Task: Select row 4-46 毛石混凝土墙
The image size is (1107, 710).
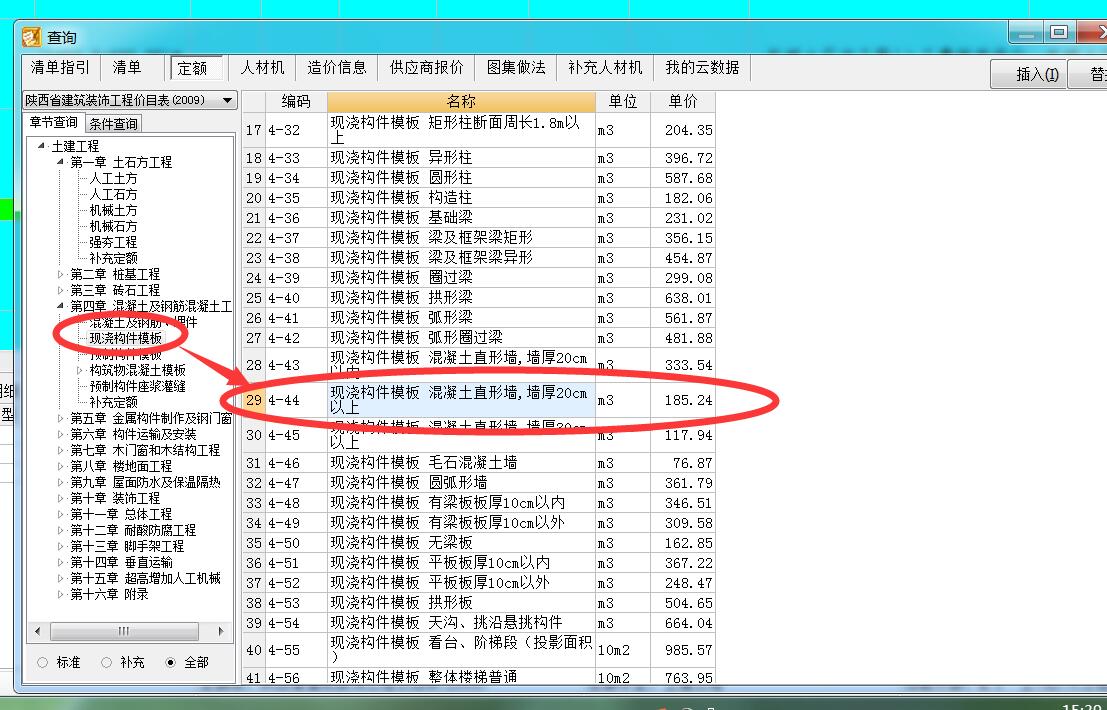Action: tap(479, 462)
